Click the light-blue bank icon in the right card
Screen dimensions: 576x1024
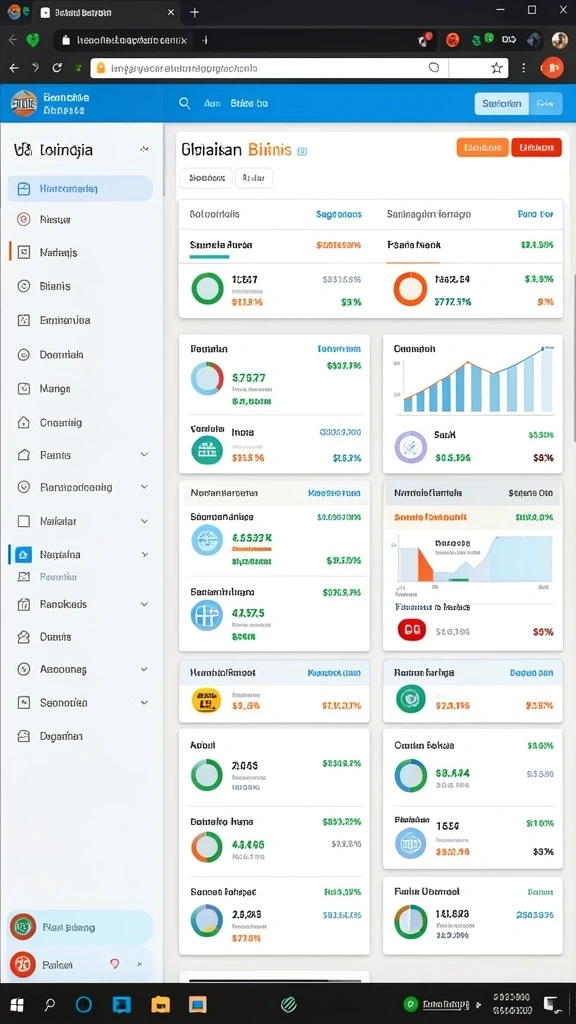pyautogui.click(x=411, y=843)
